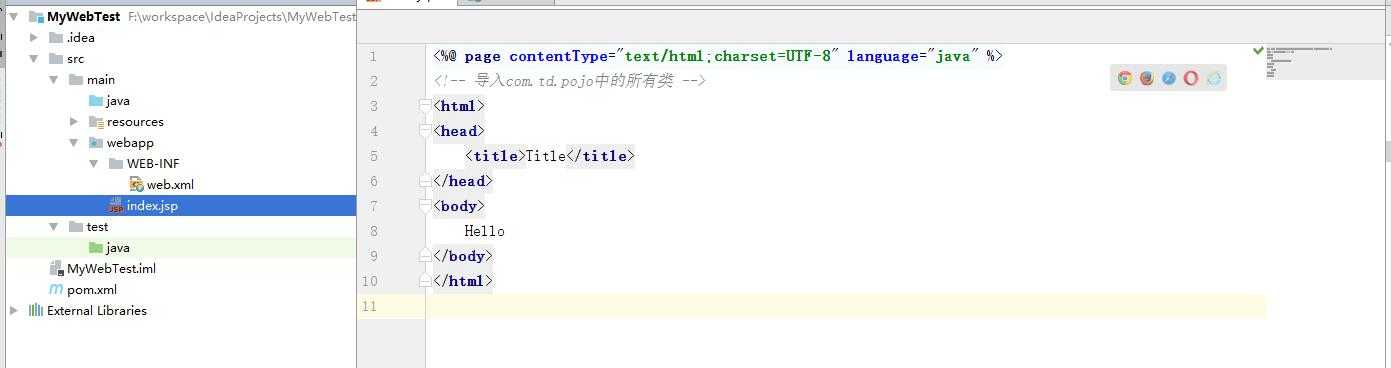Click the closing </title> tag
The height and width of the screenshot is (368, 1391).
coord(601,156)
